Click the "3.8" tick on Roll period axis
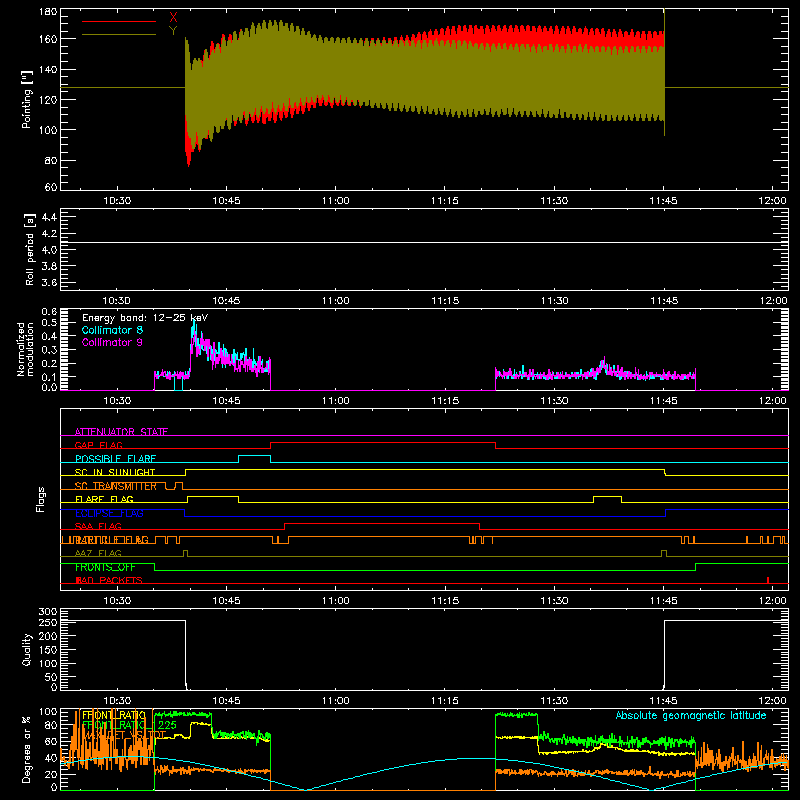Viewport: 800px width, 800px height. pos(49,266)
